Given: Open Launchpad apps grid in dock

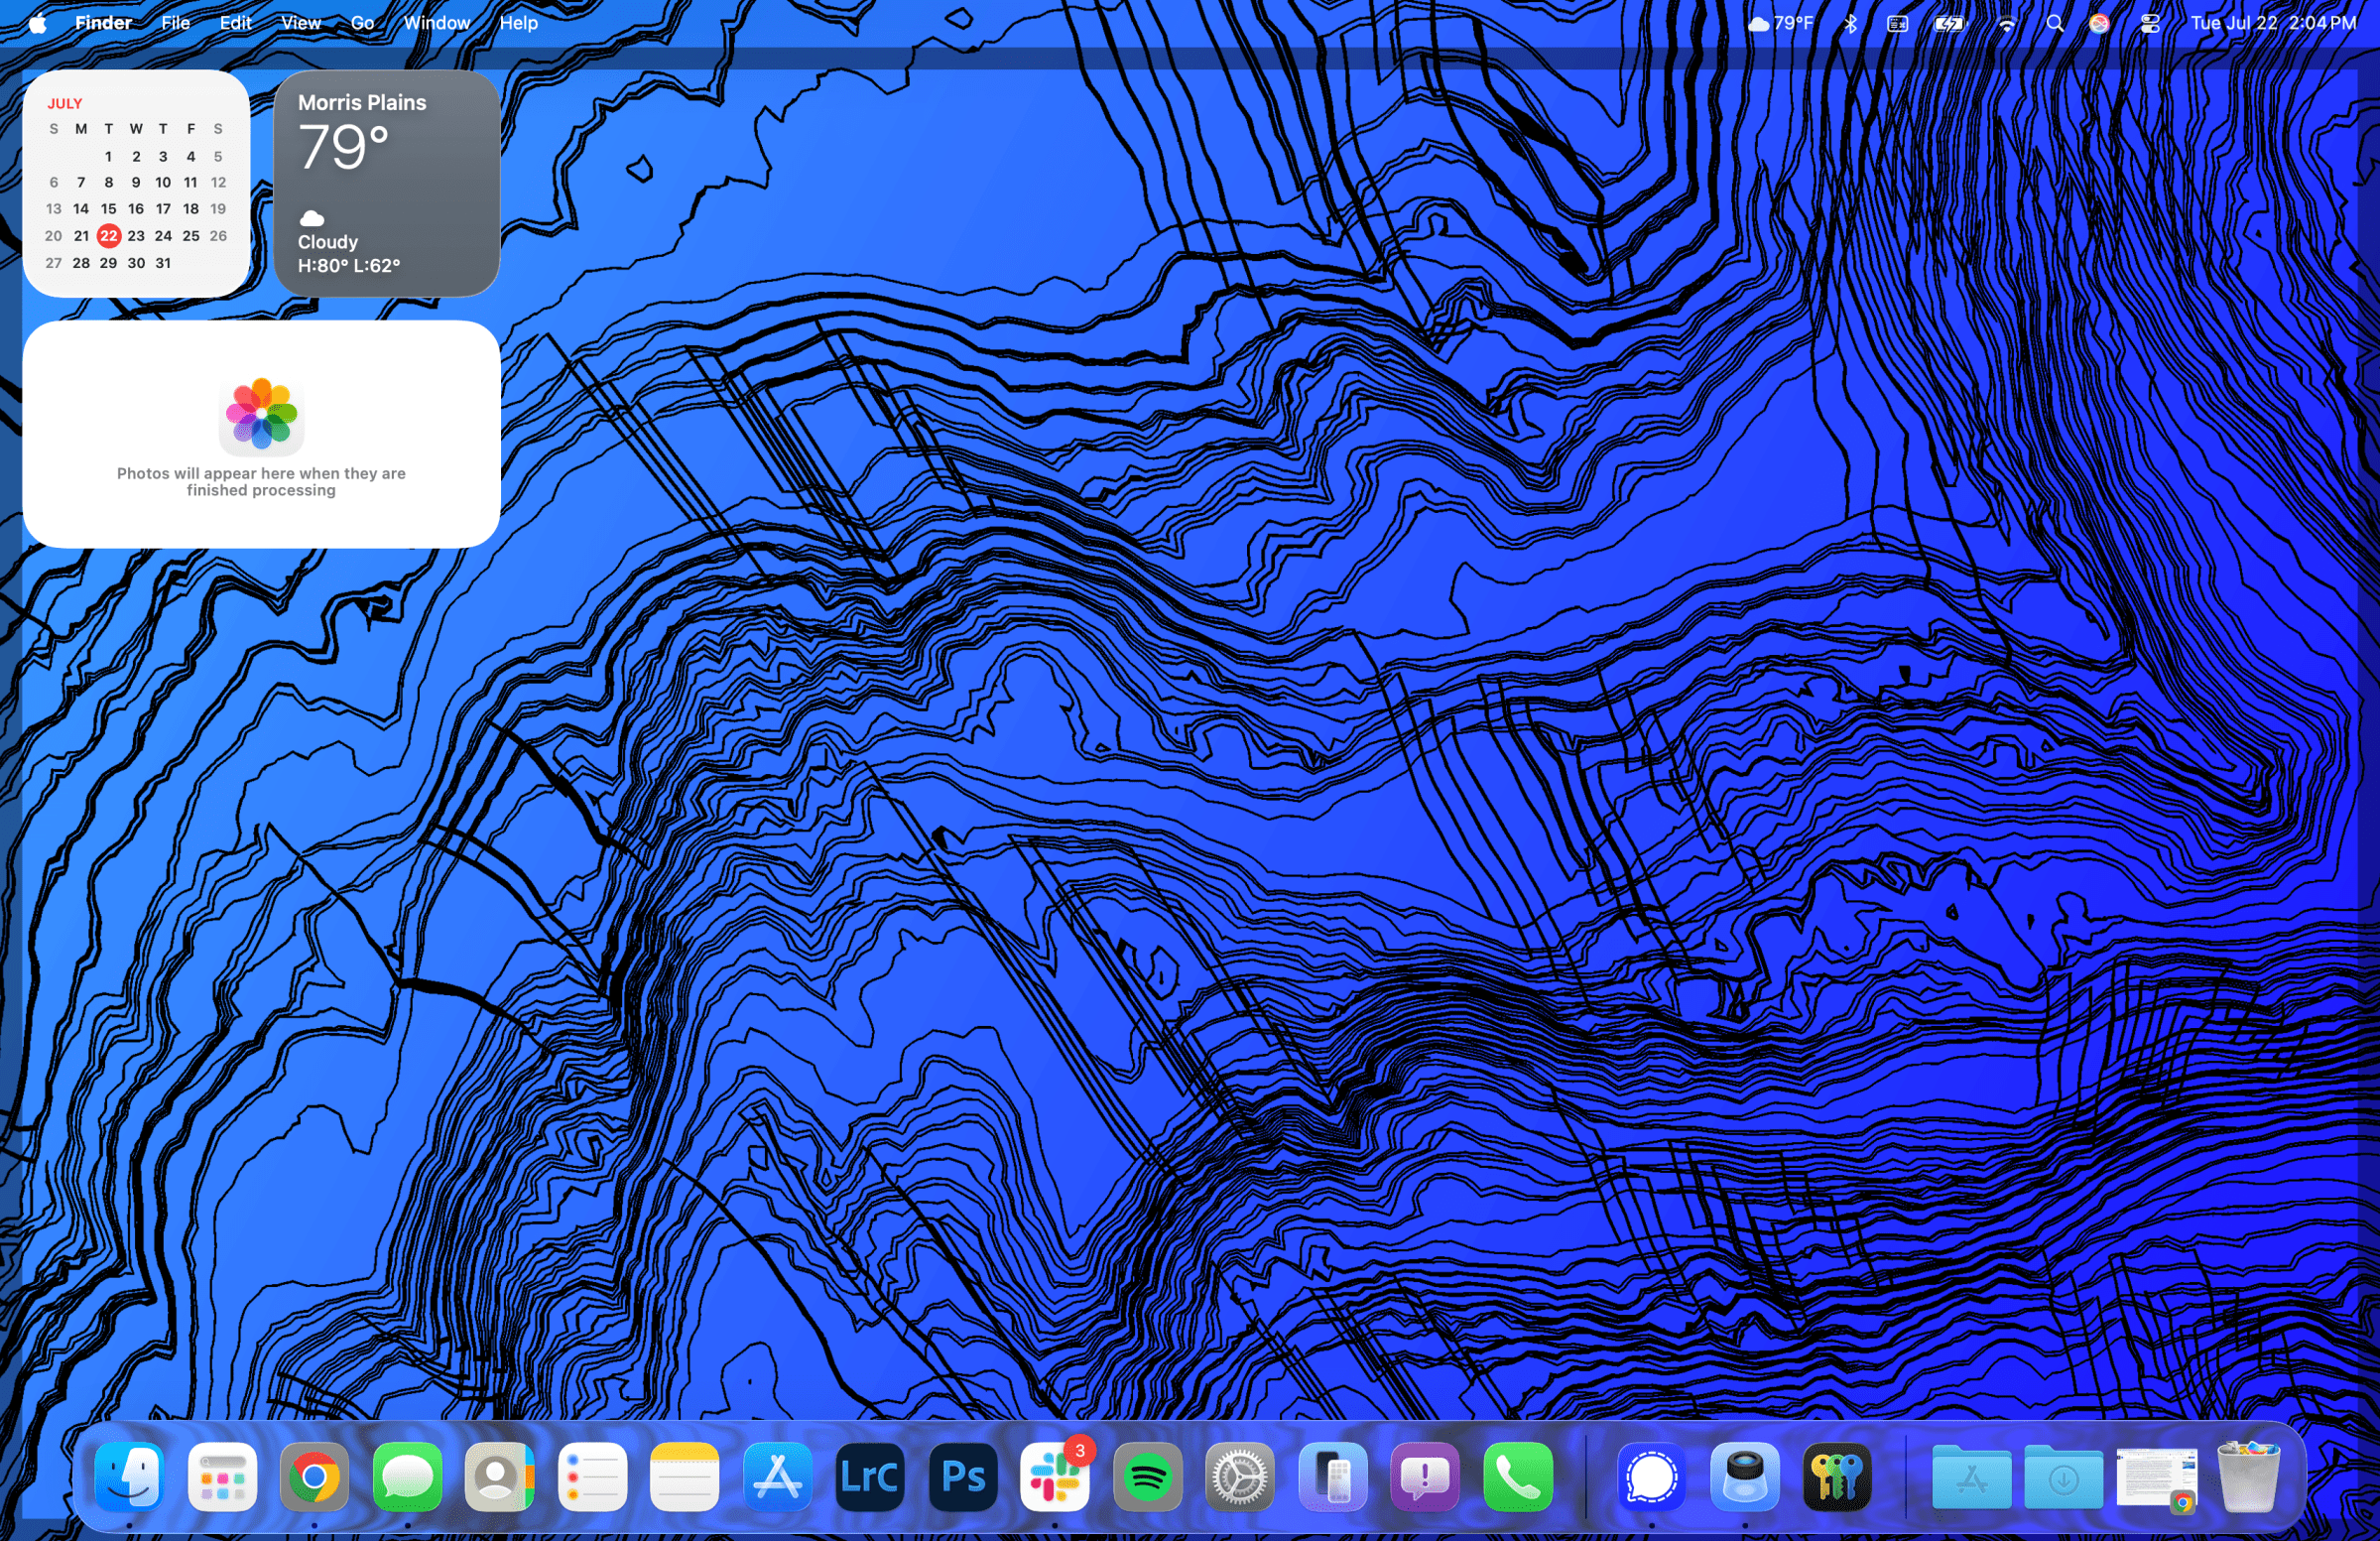Looking at the screenshot, I should 222,1476.
